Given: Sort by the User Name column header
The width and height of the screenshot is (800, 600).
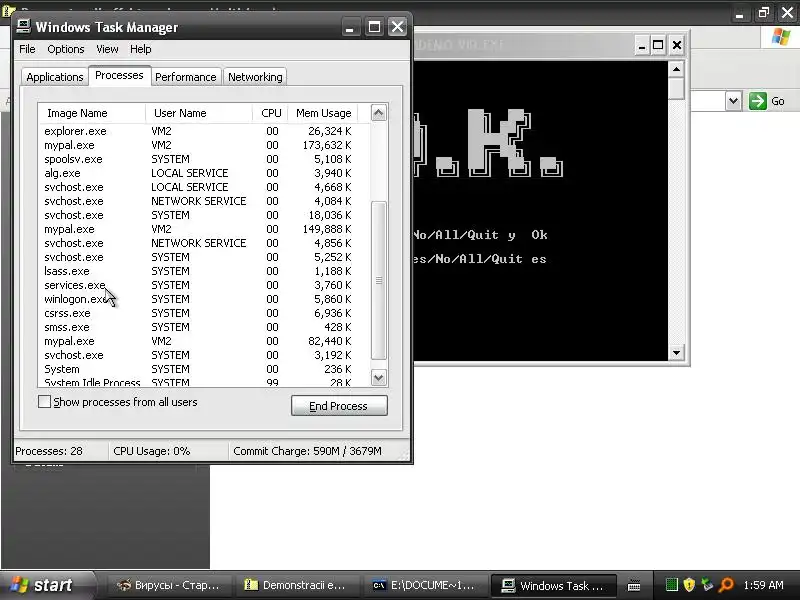Looking at the screenshot, I should pos(199,113).
